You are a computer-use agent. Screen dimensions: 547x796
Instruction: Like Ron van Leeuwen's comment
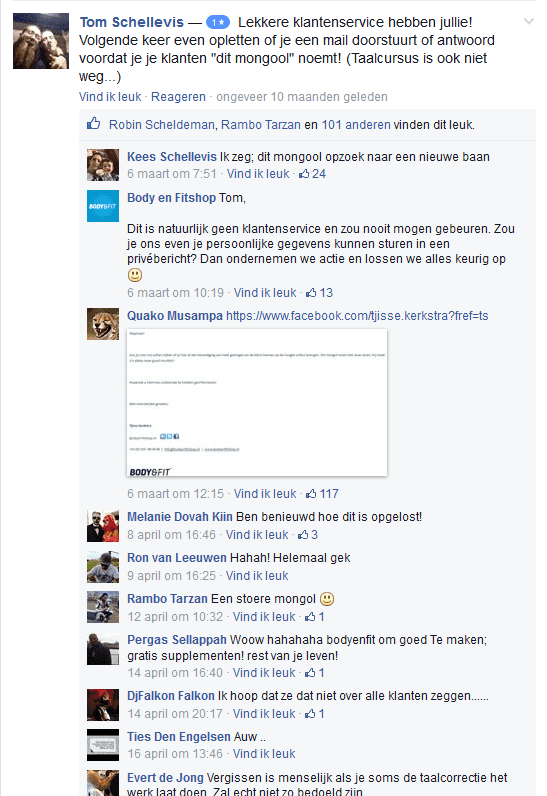point(257,576)
